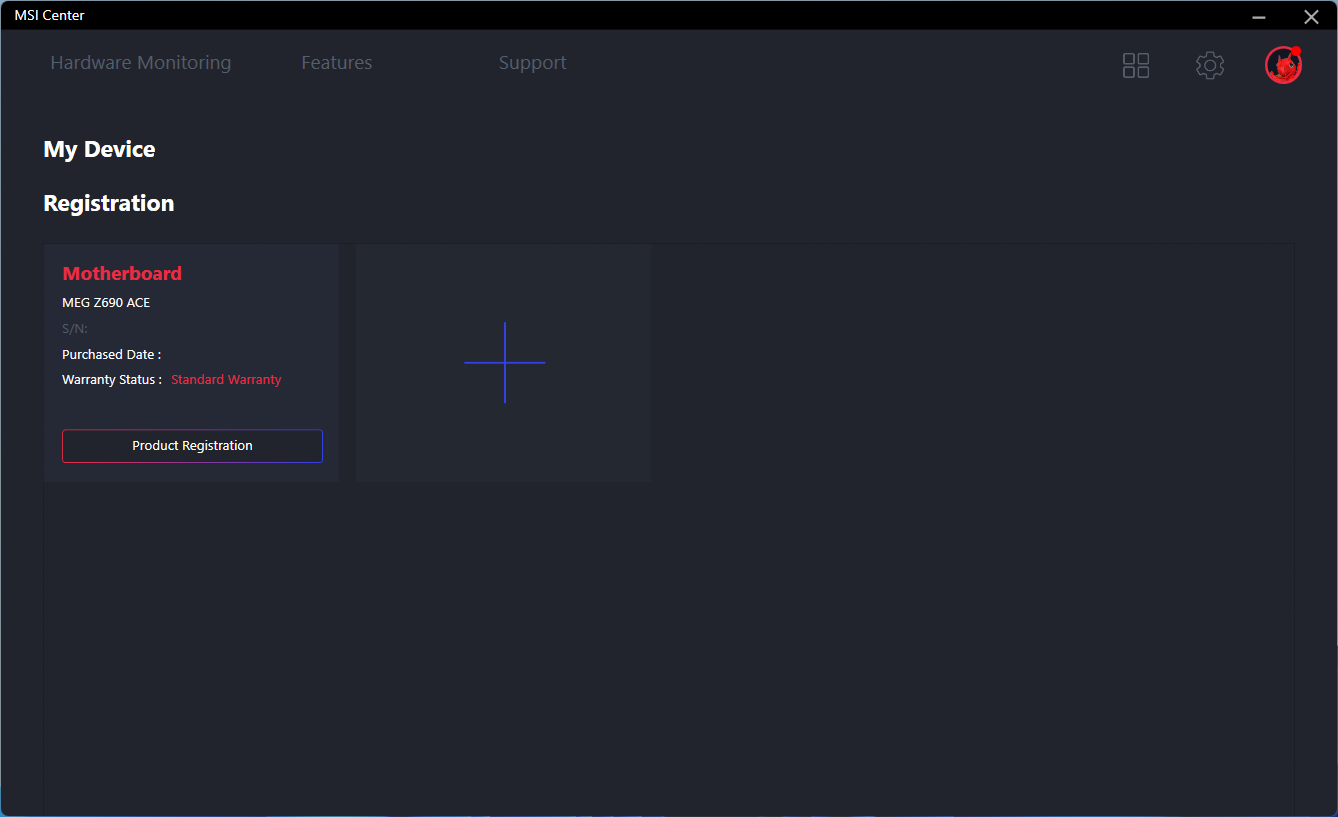The width and height of the screenshot is (1338, 817).
Task: Click the Registration section heading
Action: [x=109, y=203]
